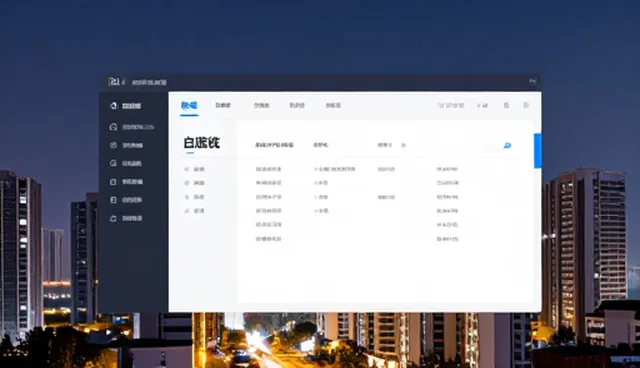
Task: Click the gray text link left of the top-right icons
Action: (x=451, y=105)
